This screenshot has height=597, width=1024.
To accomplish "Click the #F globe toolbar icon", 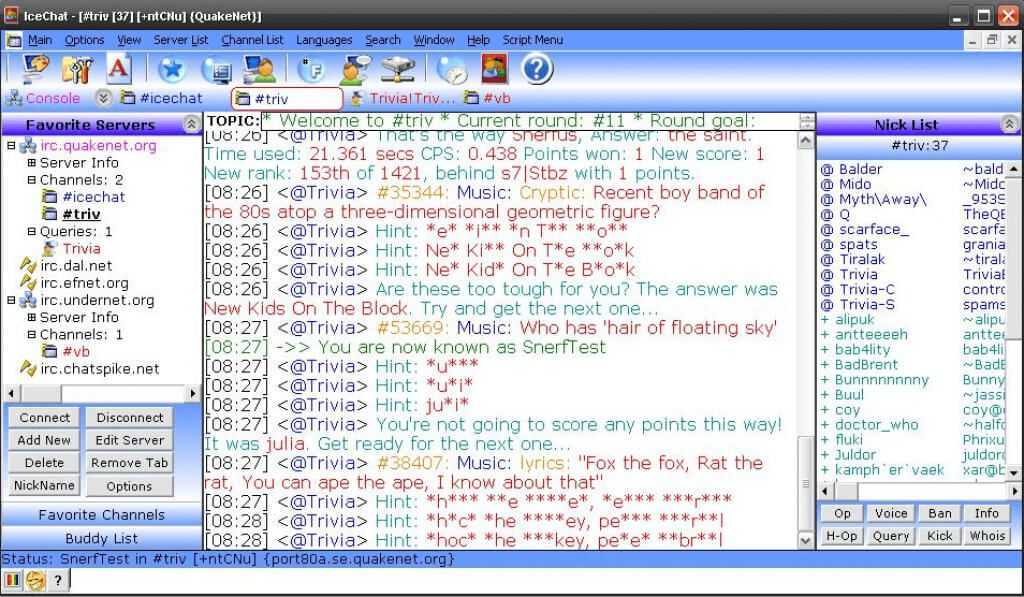I will (311, 69).
